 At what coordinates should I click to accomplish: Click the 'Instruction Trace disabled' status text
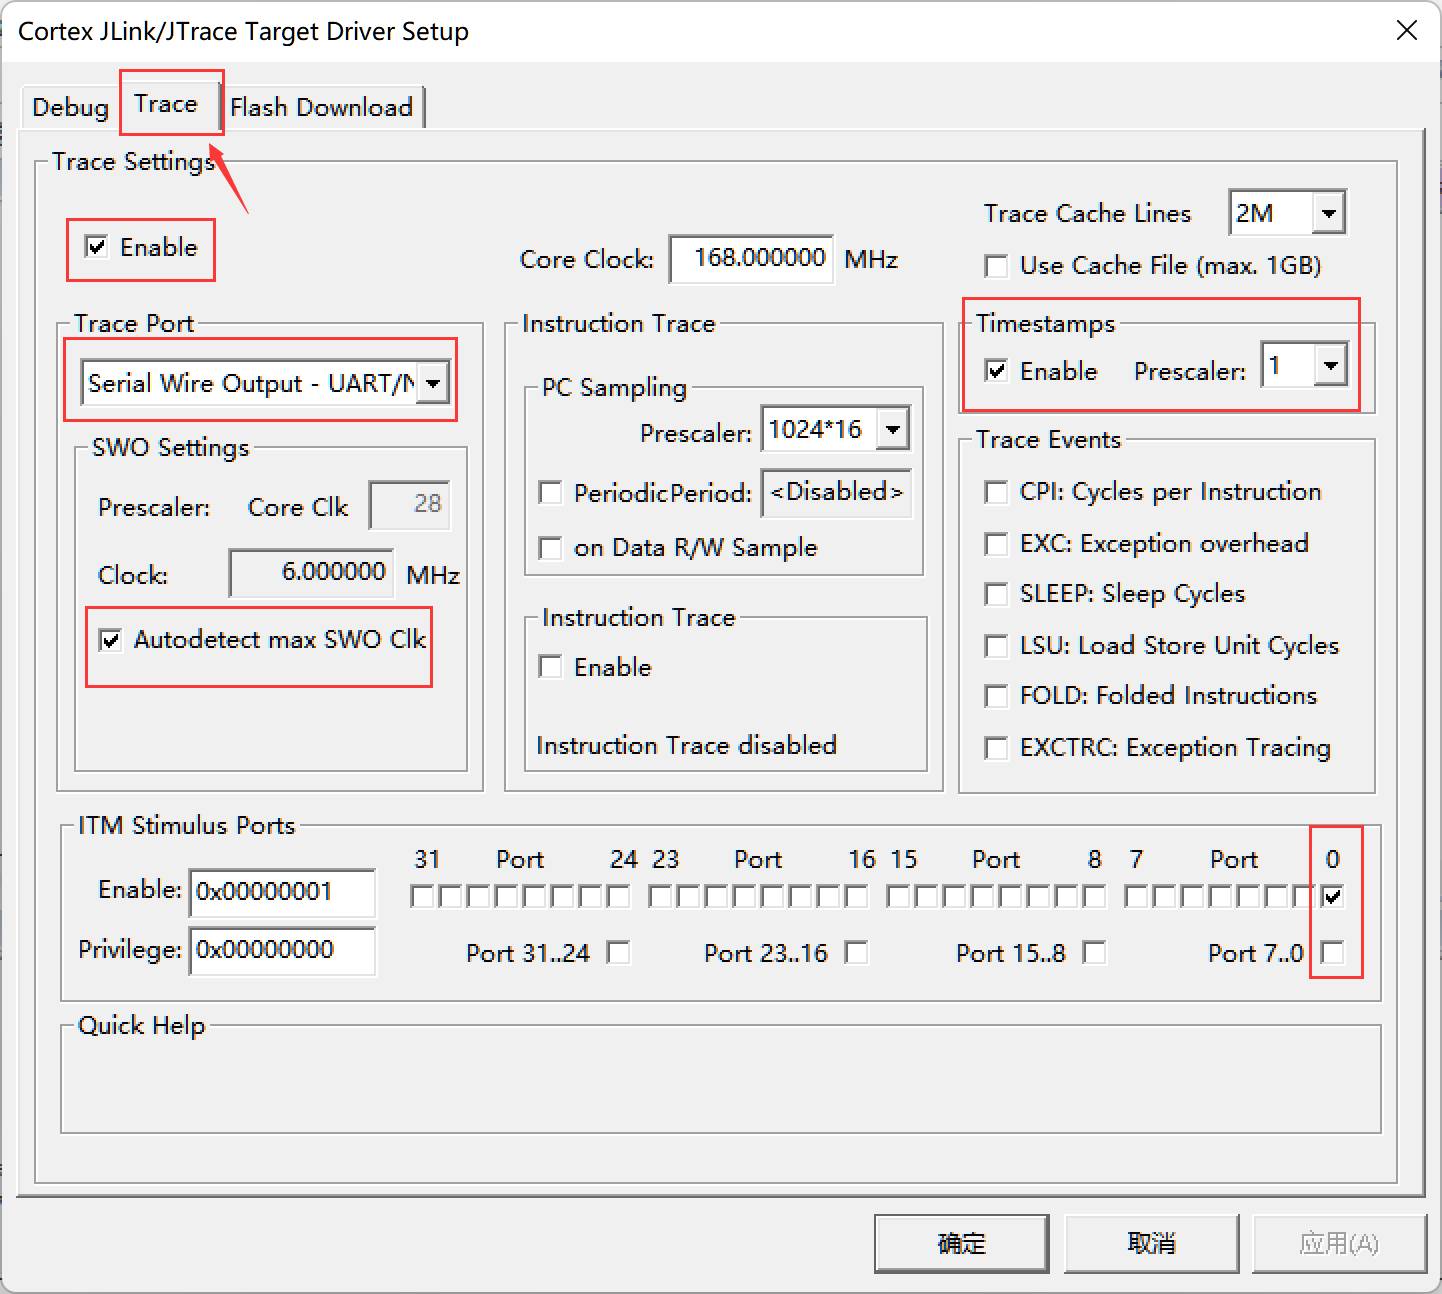(x=687, y=746)
